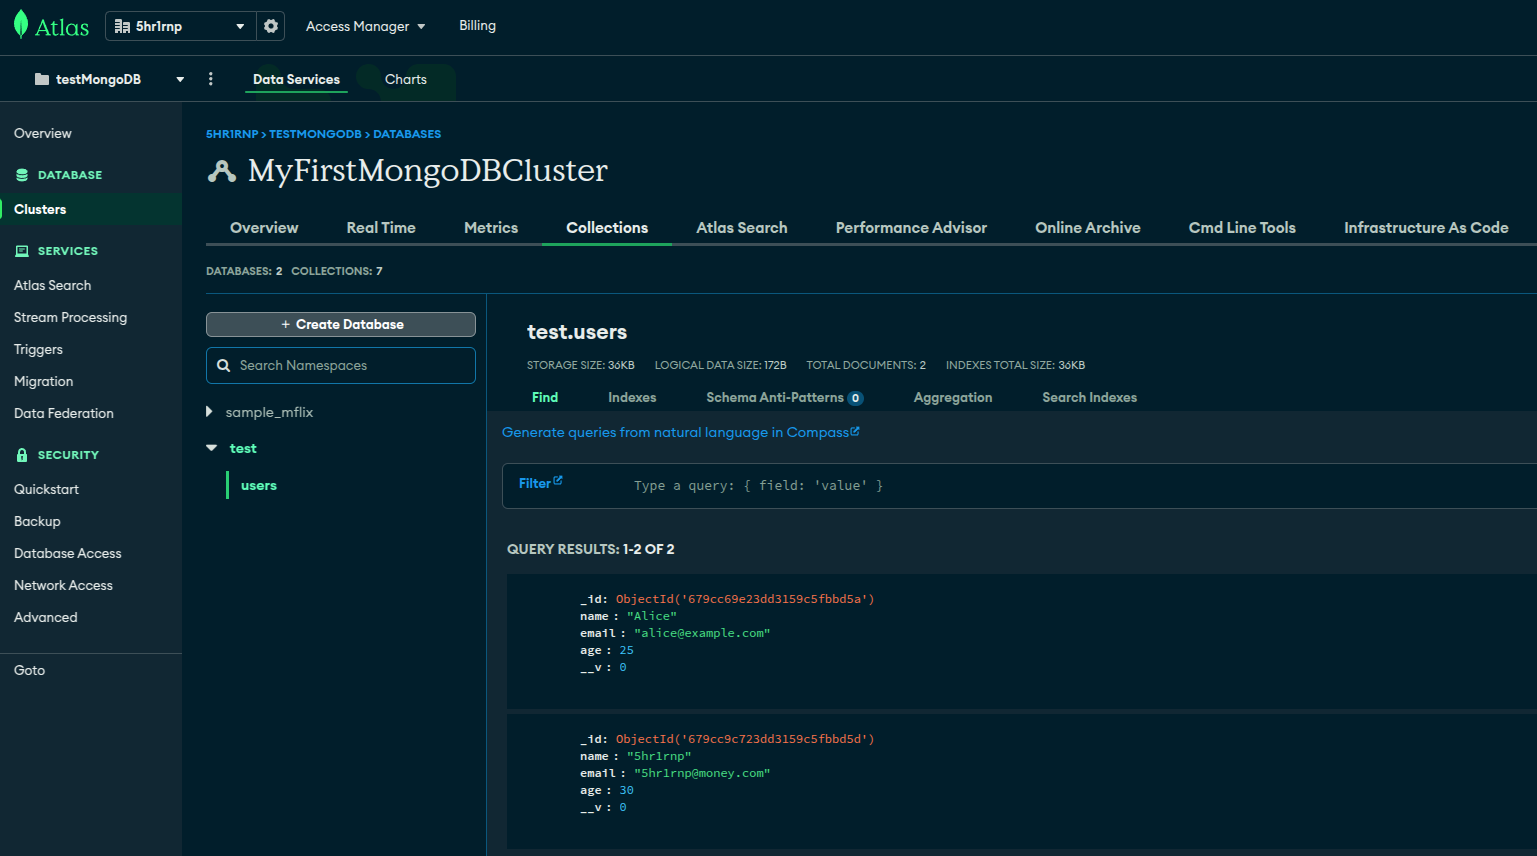Expand the sample_mflix database
Viewport: 1537px width, 856px height.
click(x=209, y=412)
